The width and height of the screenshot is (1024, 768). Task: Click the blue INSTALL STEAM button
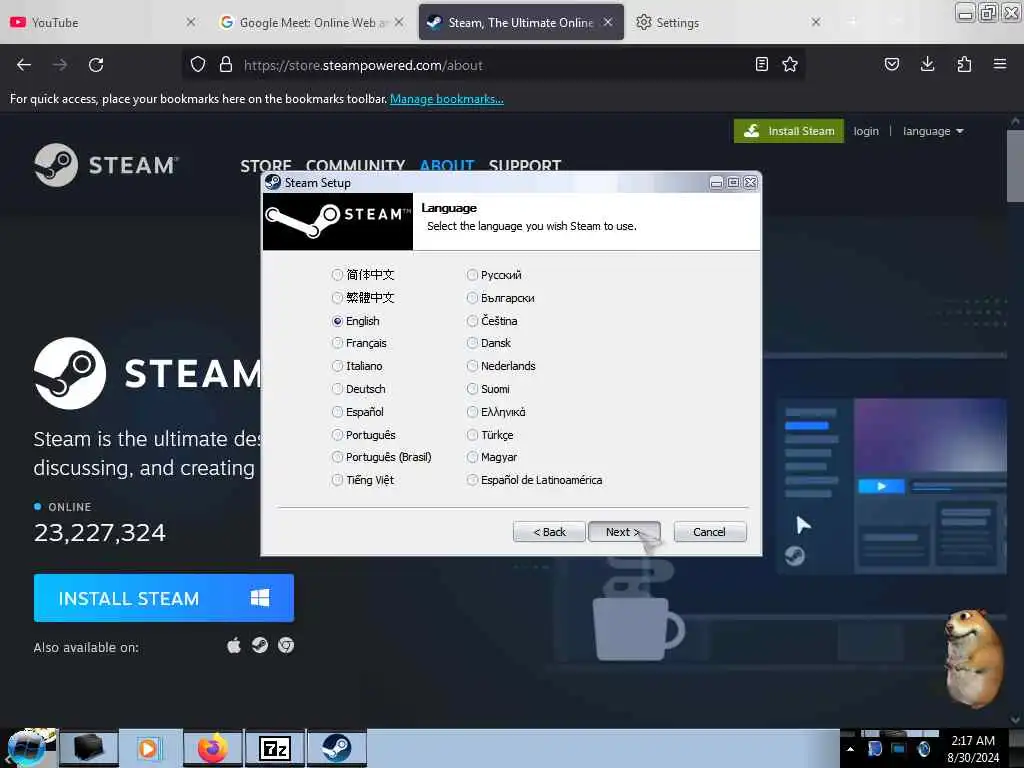point(164,598)
